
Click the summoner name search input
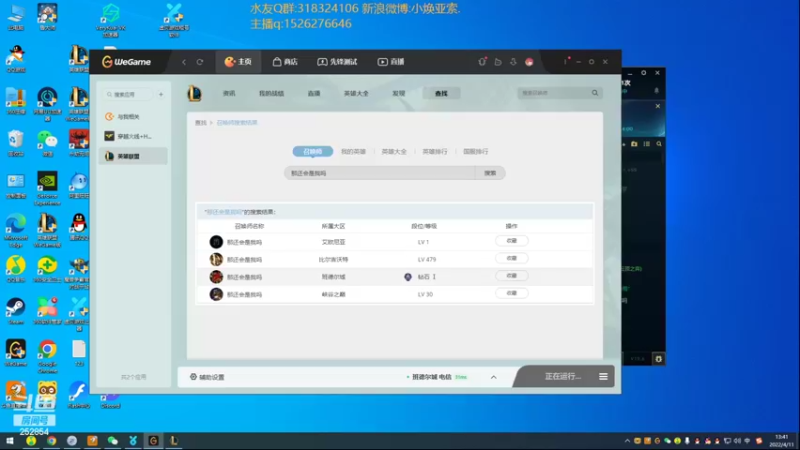pos(380,173)
